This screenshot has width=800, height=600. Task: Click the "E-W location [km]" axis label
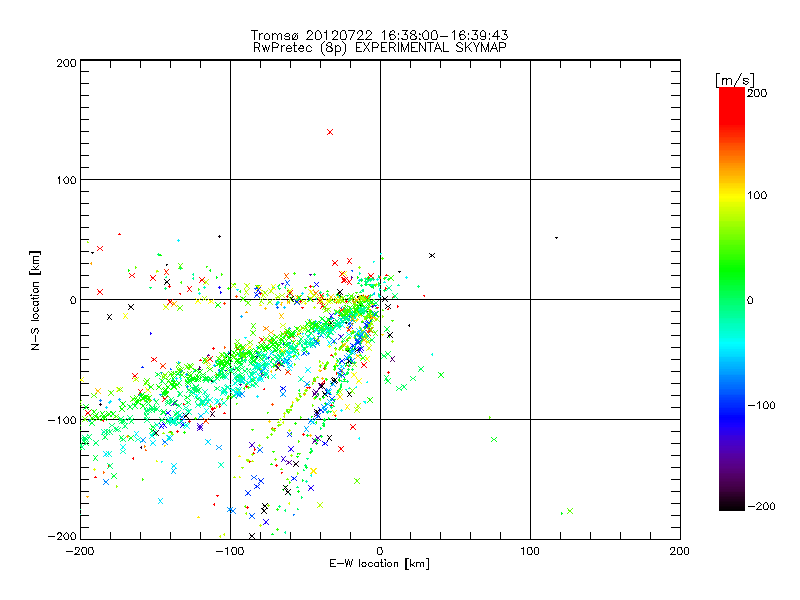pos(379,563)
